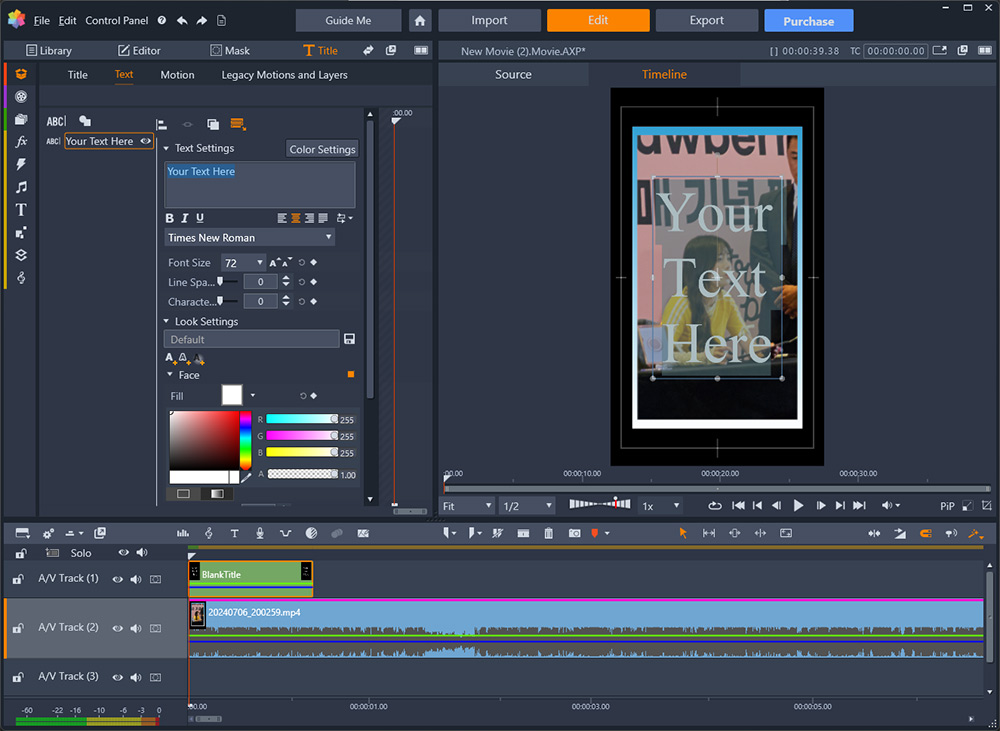This screenshot has height=731, width=1000.
Task: Select the BlankTitle clip on timeline
Action: pos(250,575)
